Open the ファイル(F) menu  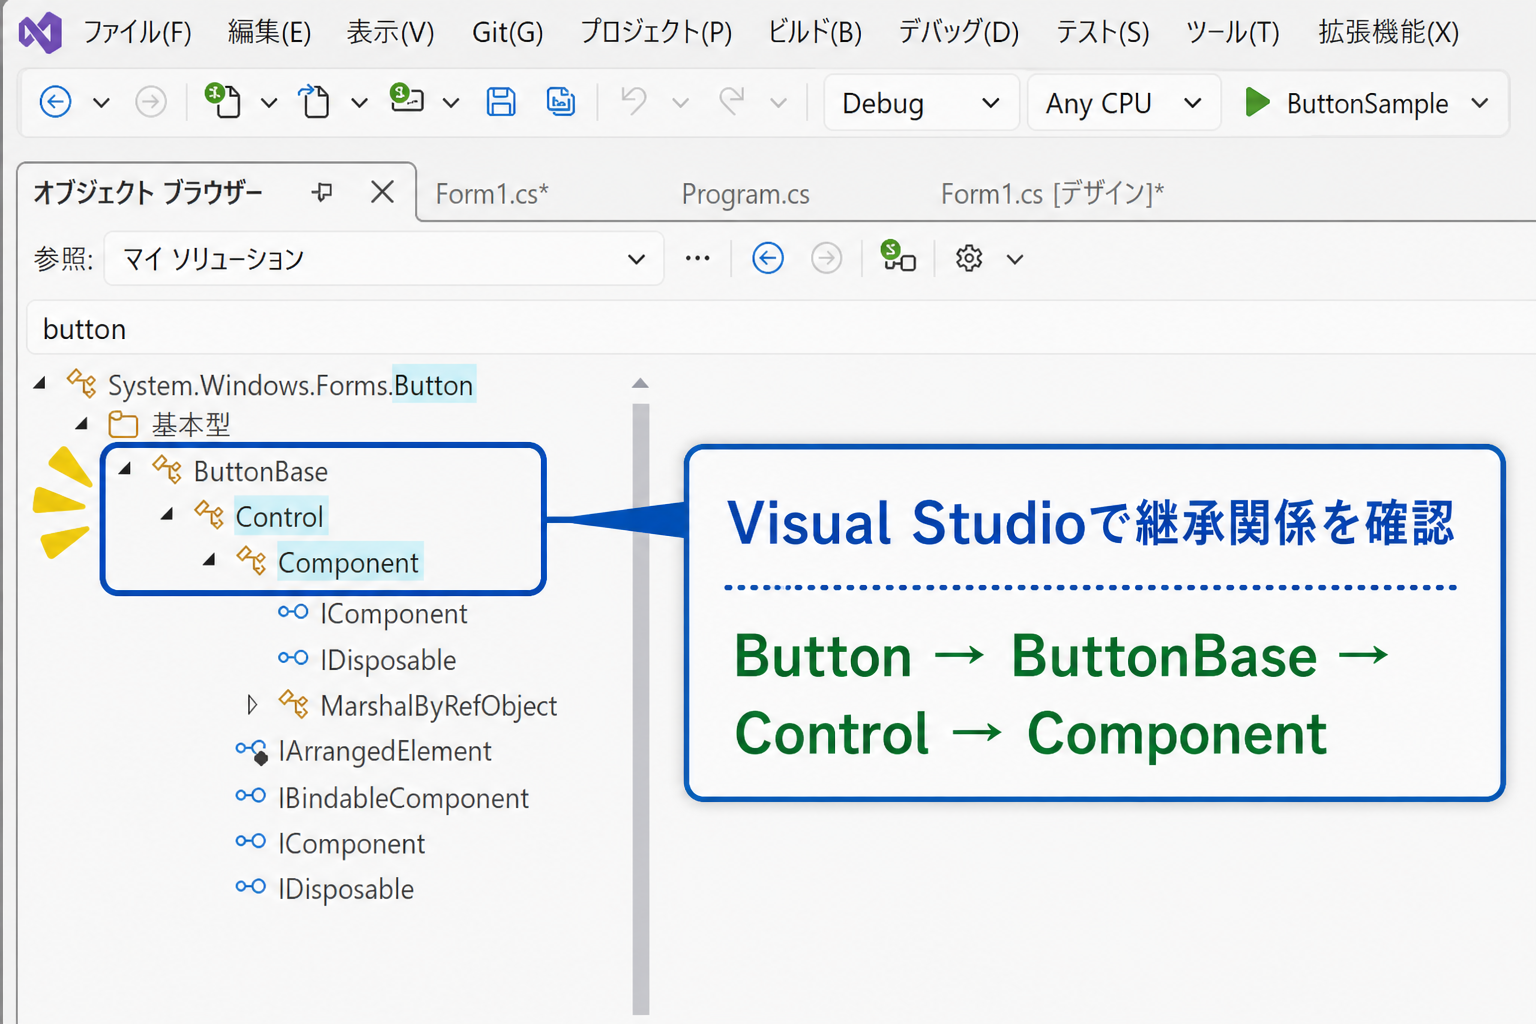(137, 33)
